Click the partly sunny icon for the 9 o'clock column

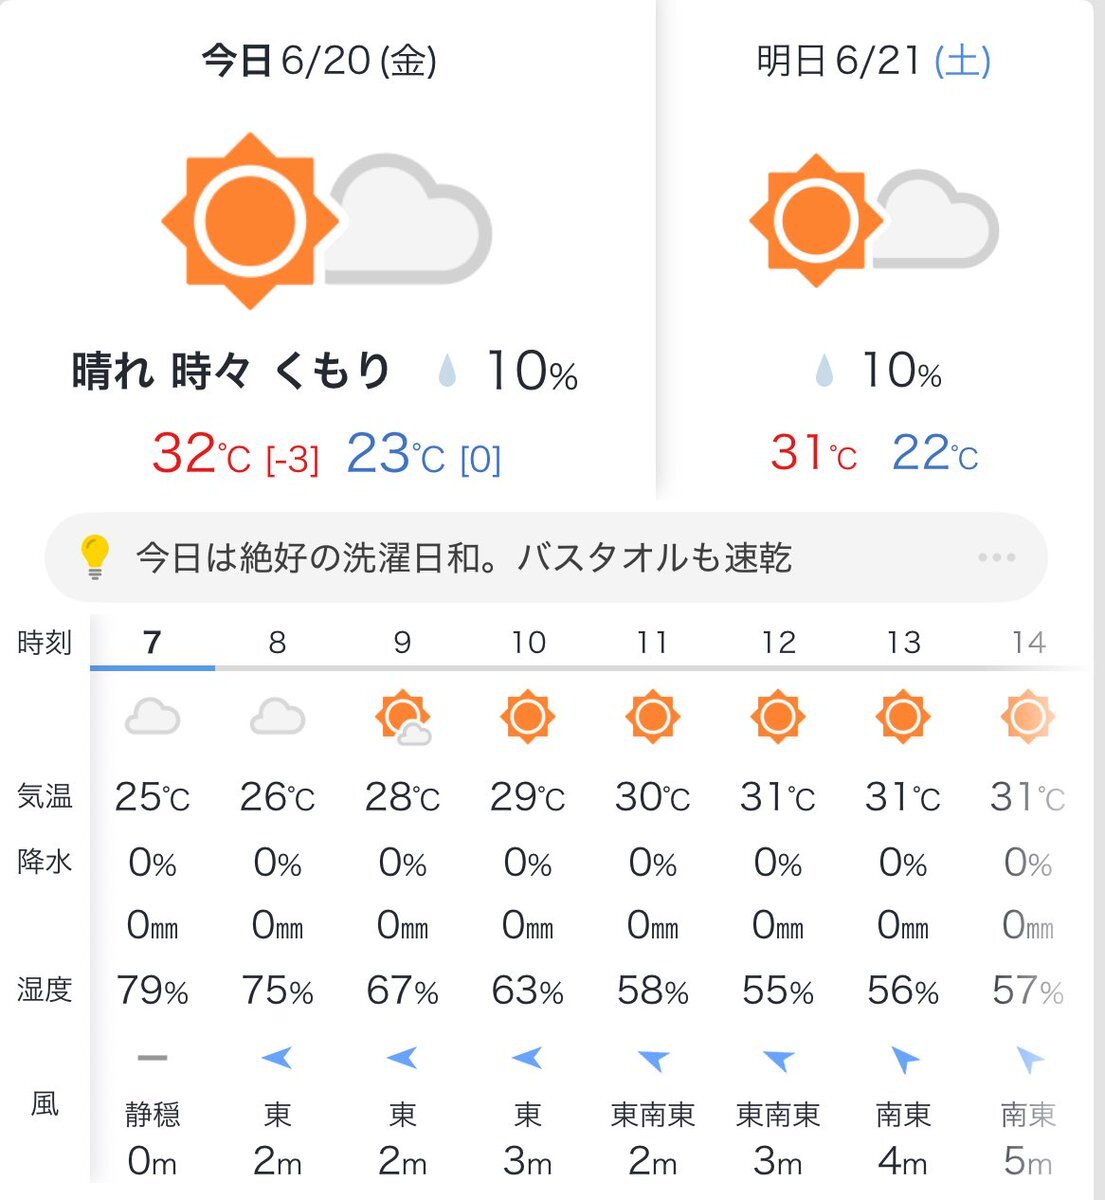pyautogui.click(x=403, y=718)
